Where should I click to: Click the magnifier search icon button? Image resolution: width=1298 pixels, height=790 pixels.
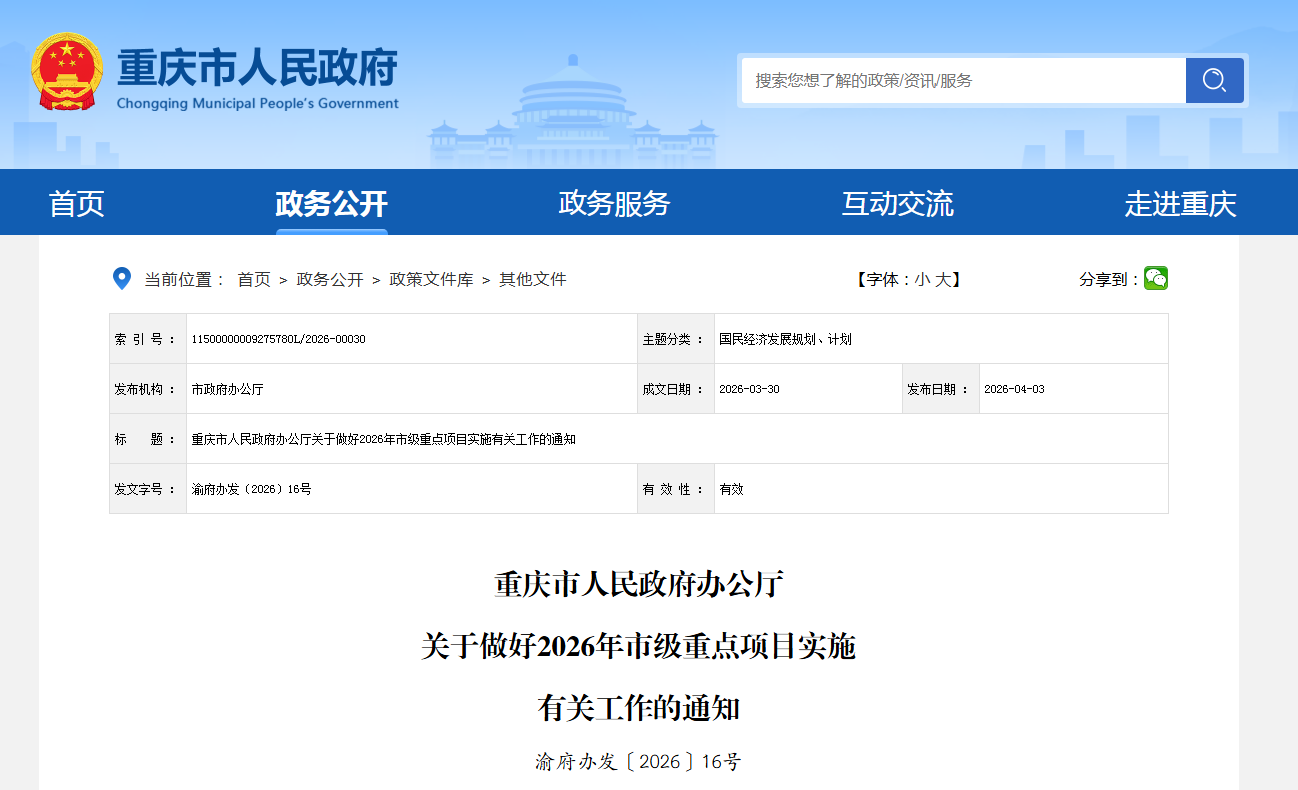click(1214, 80)
